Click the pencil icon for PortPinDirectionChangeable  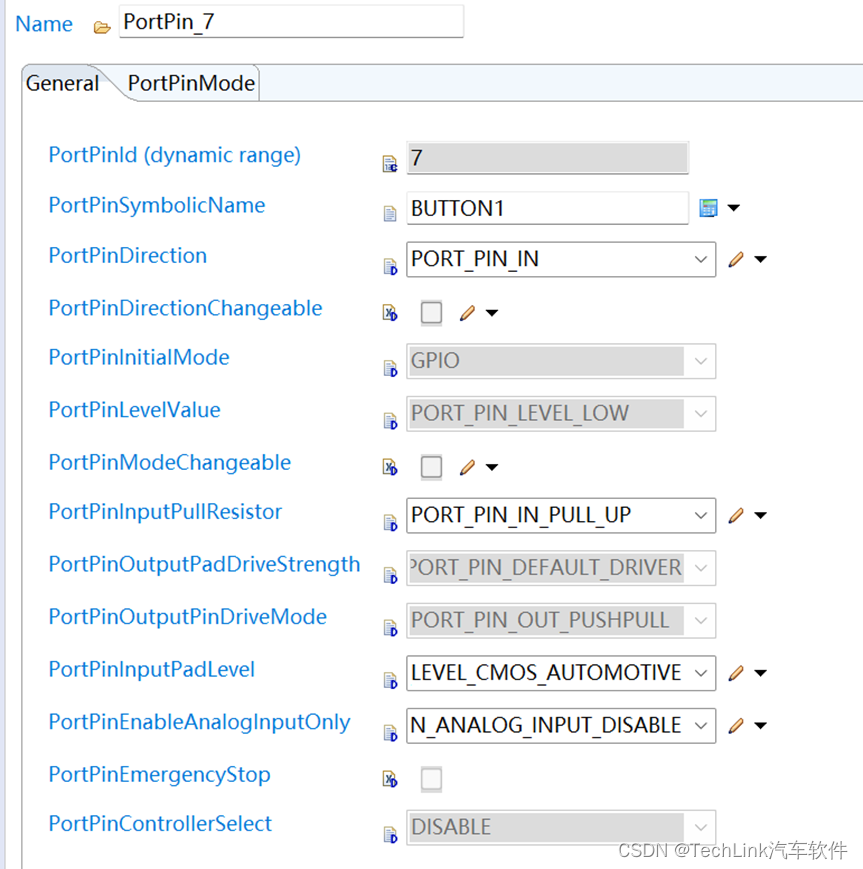tap(467, 313)
